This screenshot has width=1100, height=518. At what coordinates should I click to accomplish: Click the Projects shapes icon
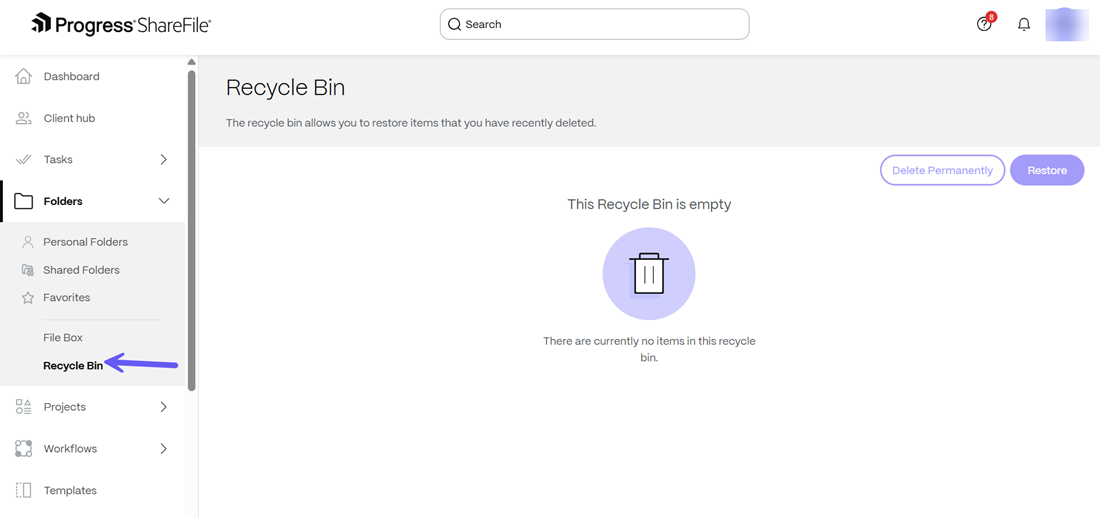click(x=24, y=407)
